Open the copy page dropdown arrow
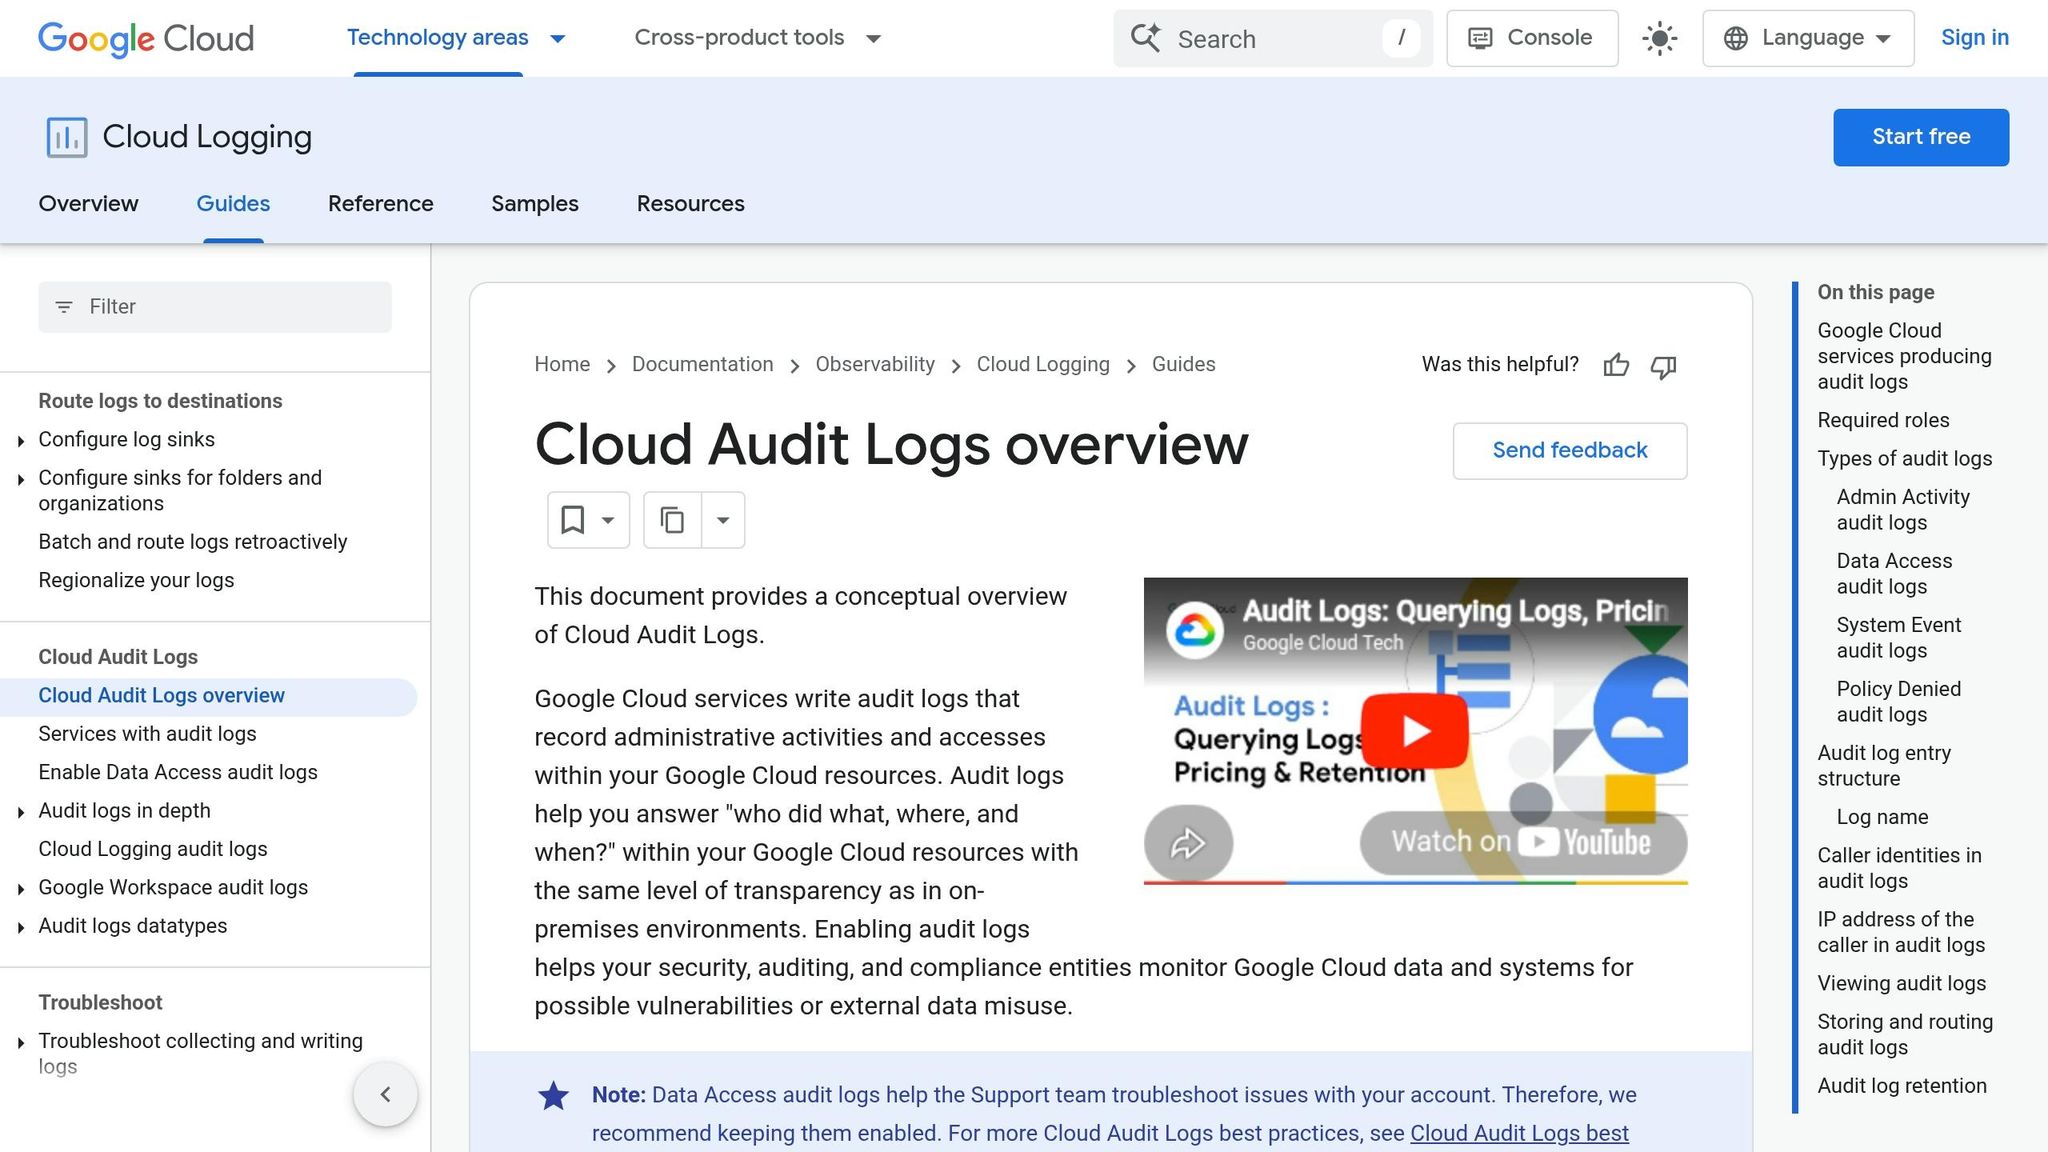 (x=723, y=520)
